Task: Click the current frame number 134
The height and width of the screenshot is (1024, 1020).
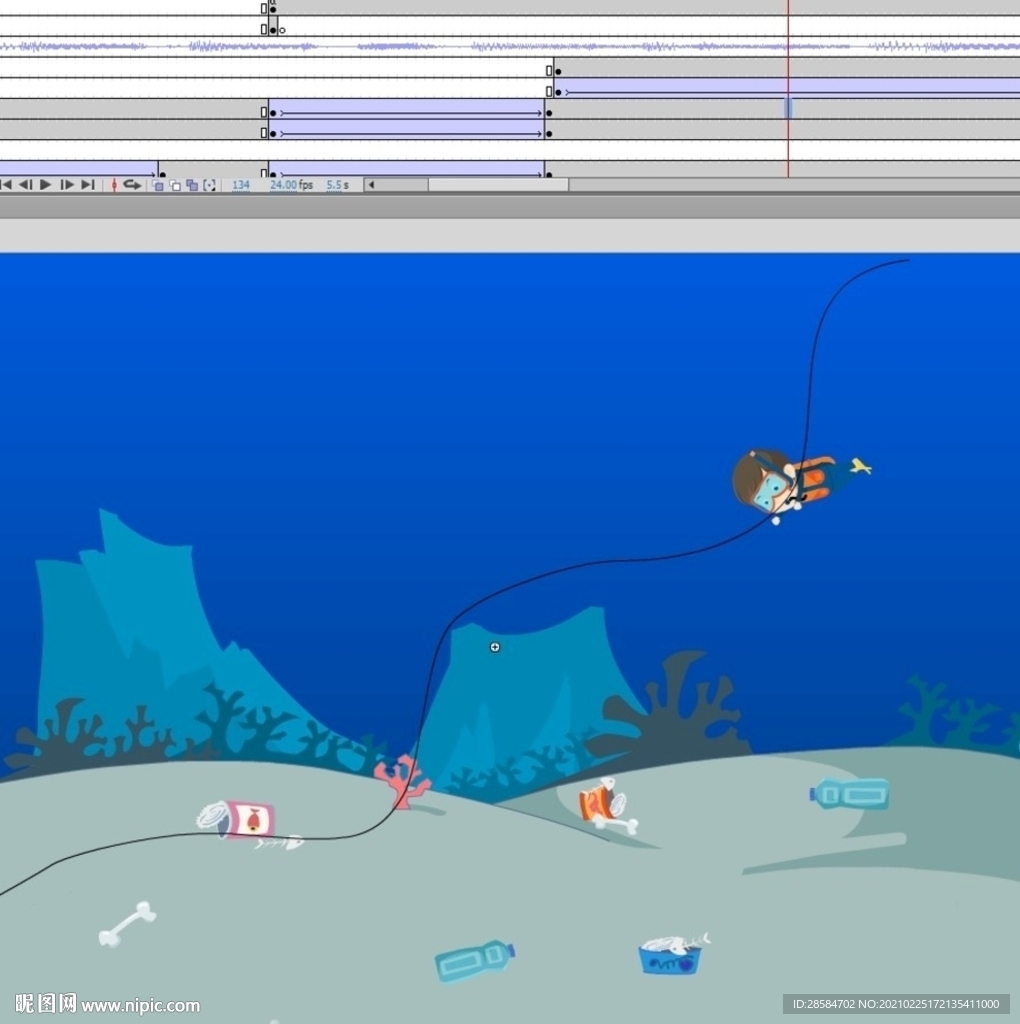Action: point(240,185)
